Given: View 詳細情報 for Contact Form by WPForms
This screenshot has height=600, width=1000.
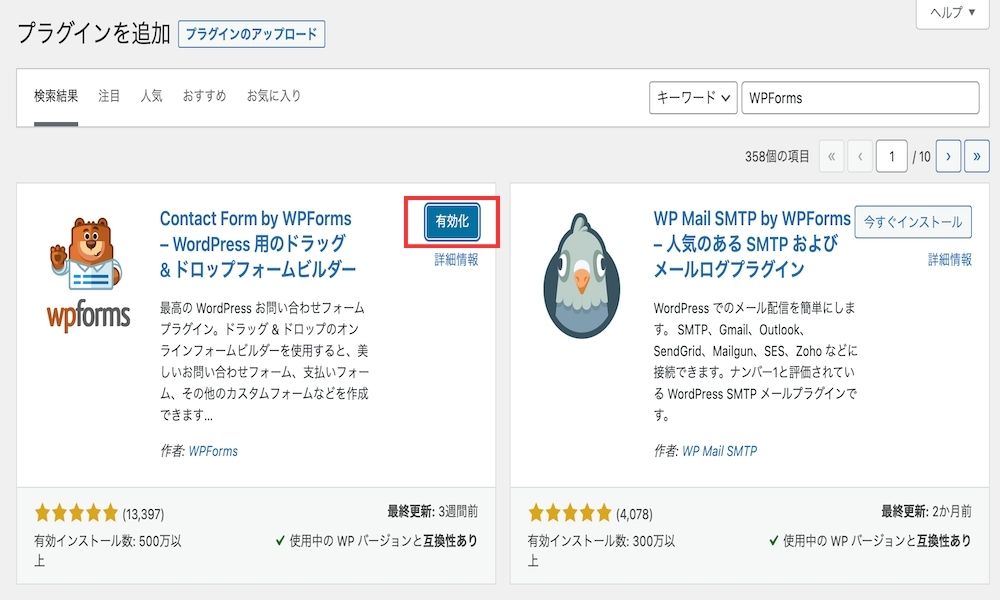Looking at the screenshot, I should 456,260.
